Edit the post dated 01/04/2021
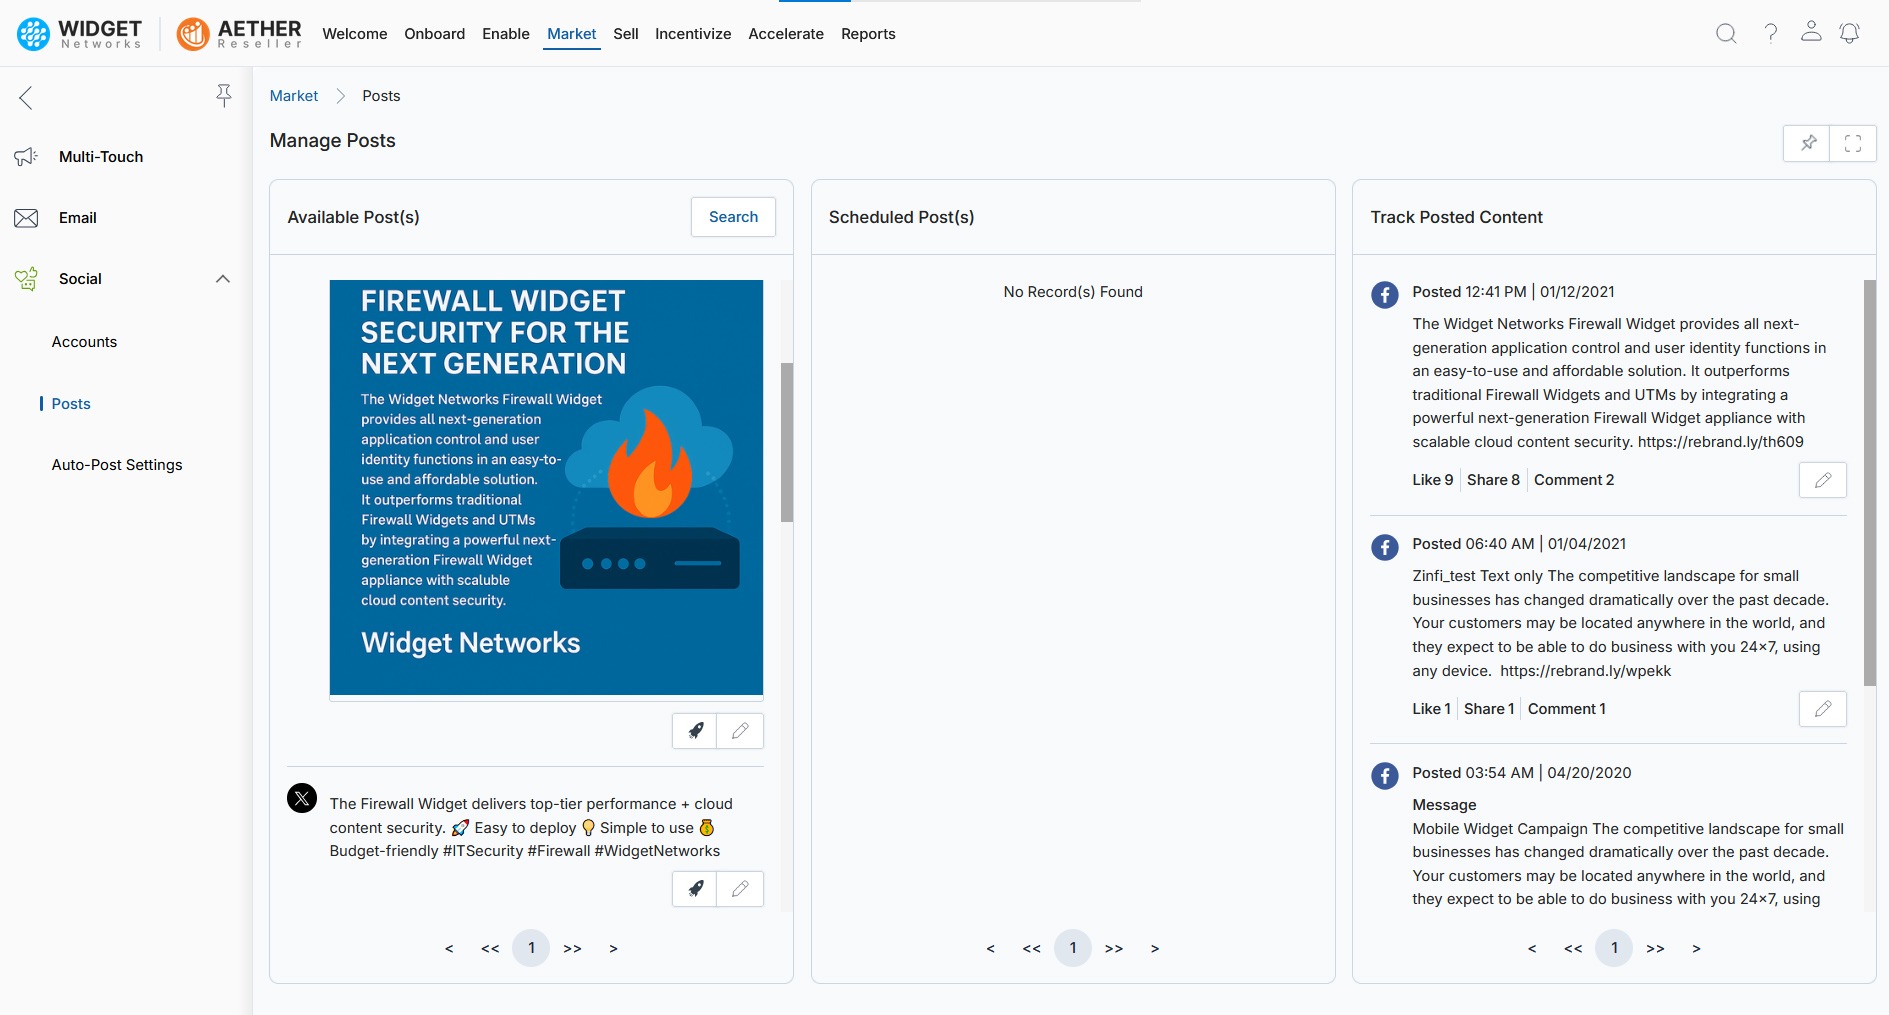This screenshot has width=1889, height=1015. [x=1823, y=709]
